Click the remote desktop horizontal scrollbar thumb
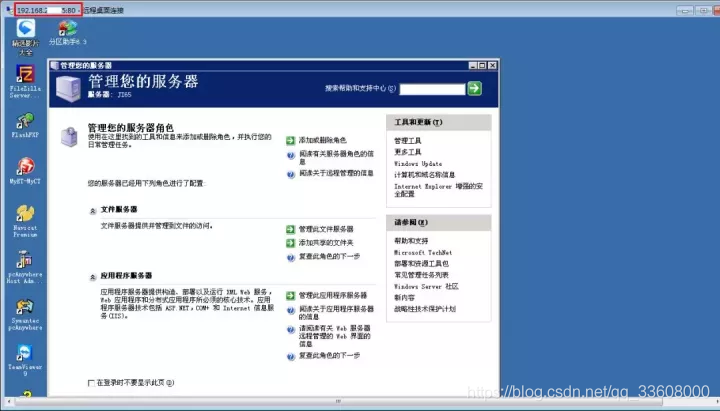This screenshot has width=720, height=411. [339, 401]
